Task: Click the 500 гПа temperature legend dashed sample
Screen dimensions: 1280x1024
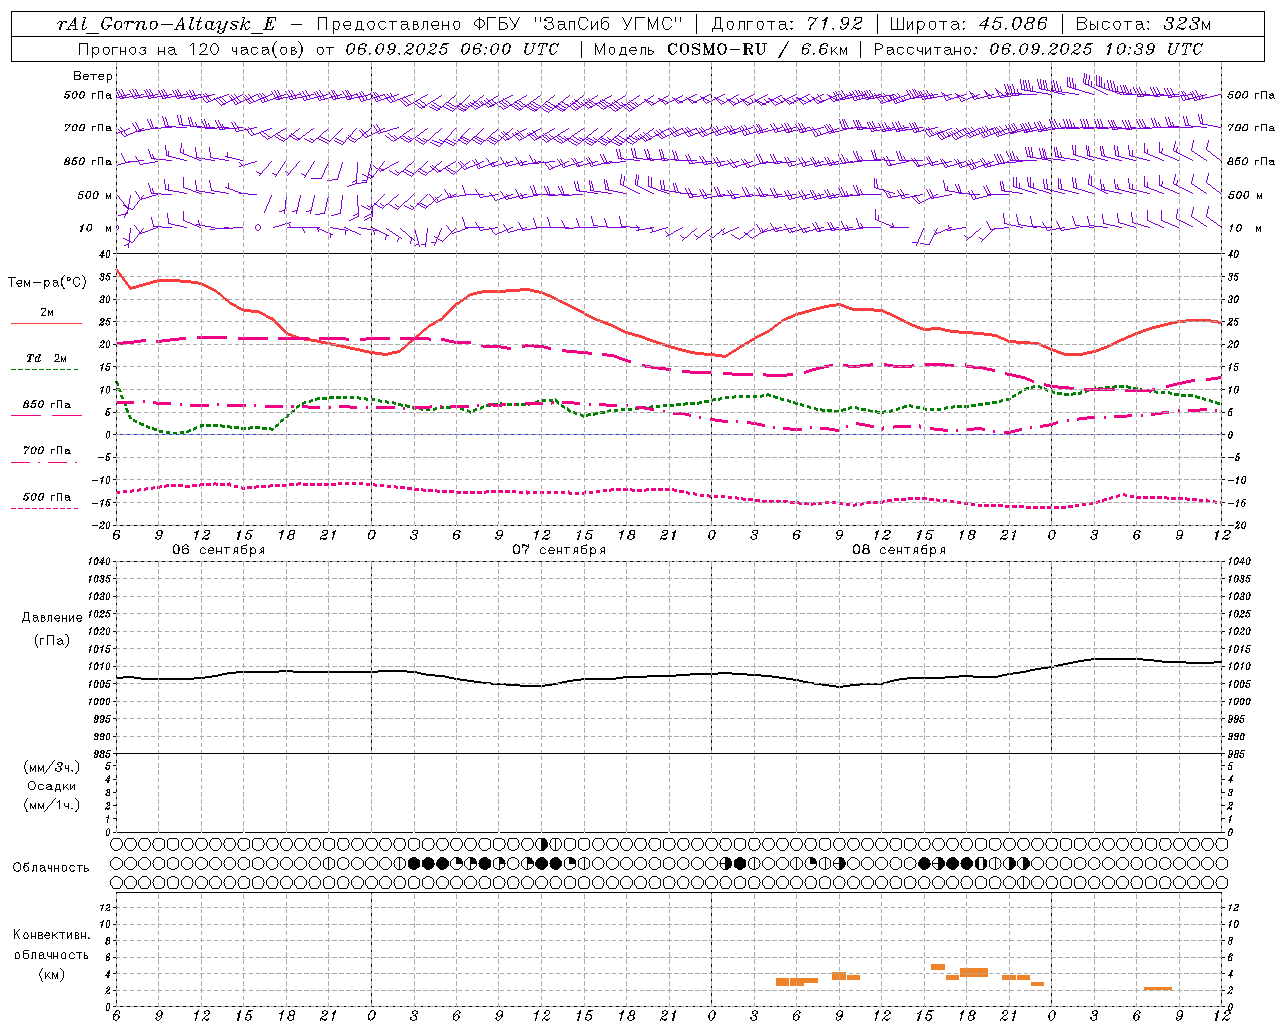Action: (x=45, y=509)
